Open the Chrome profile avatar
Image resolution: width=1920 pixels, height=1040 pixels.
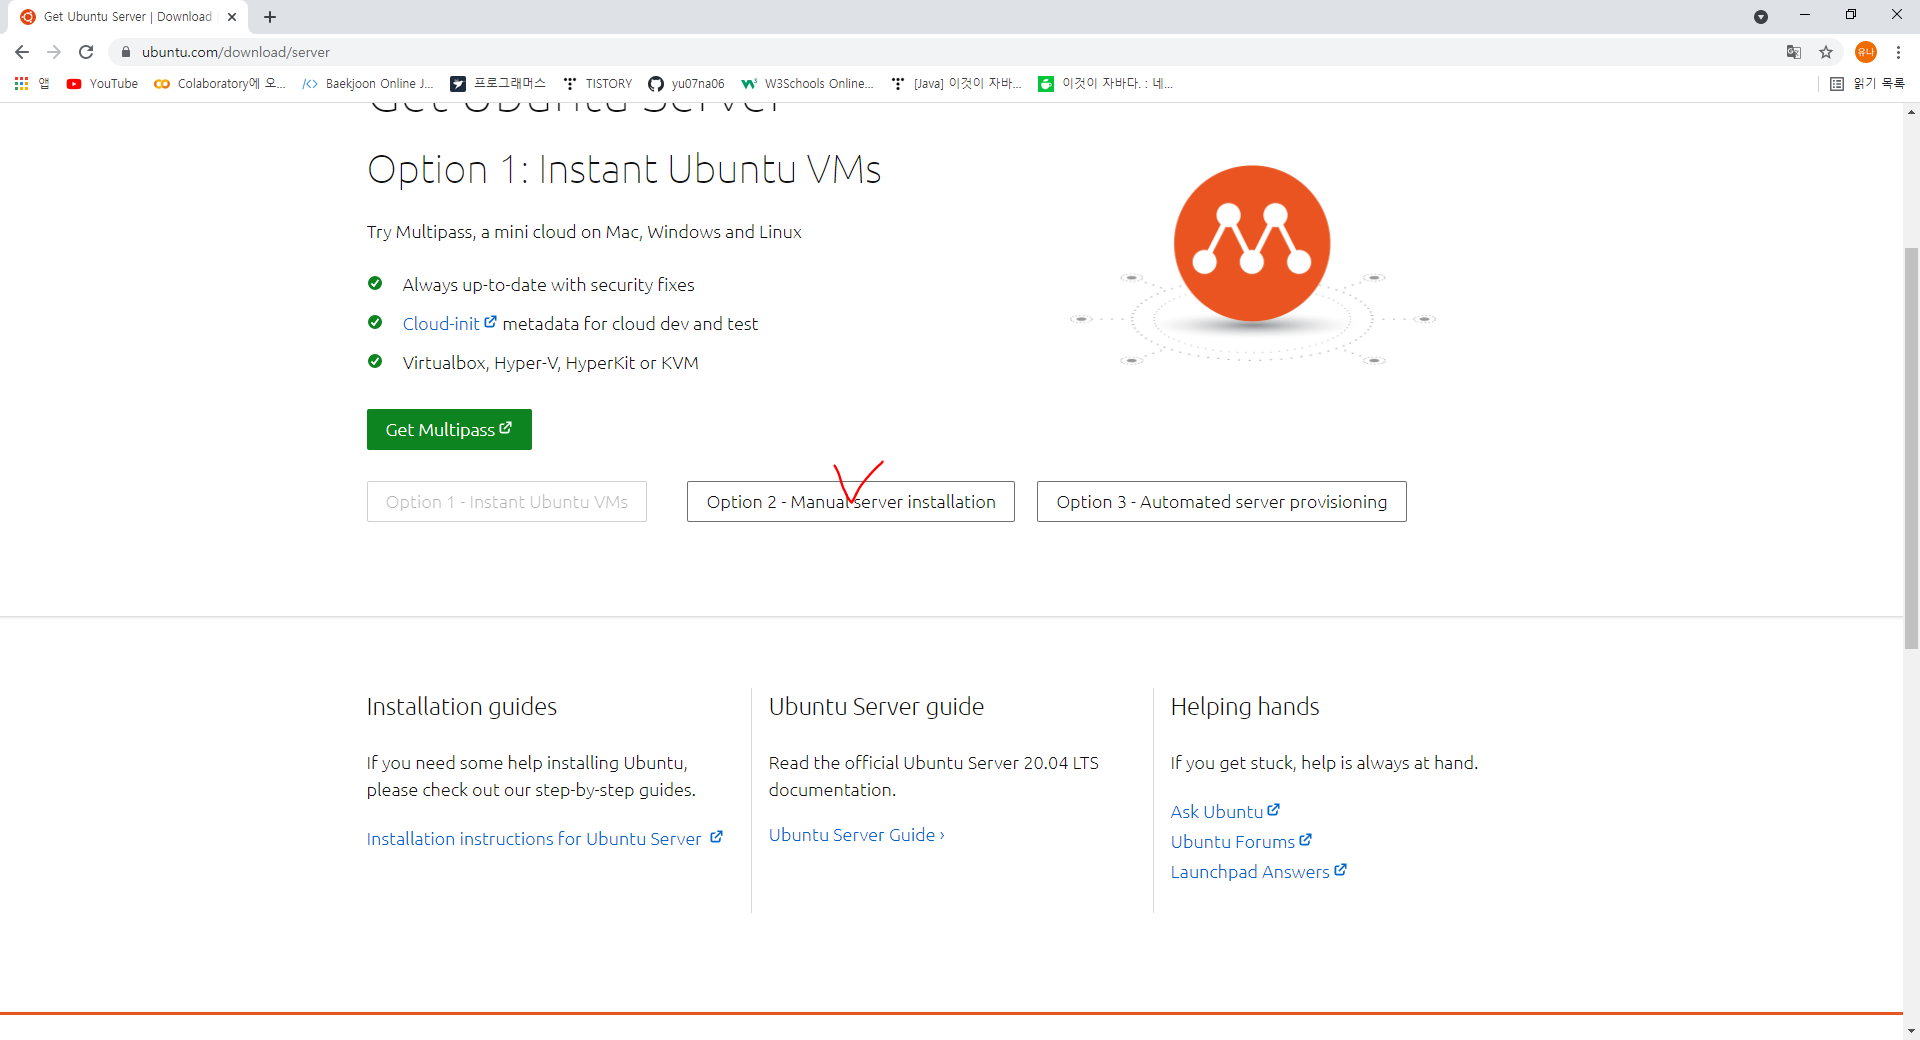click(1866, 52)
